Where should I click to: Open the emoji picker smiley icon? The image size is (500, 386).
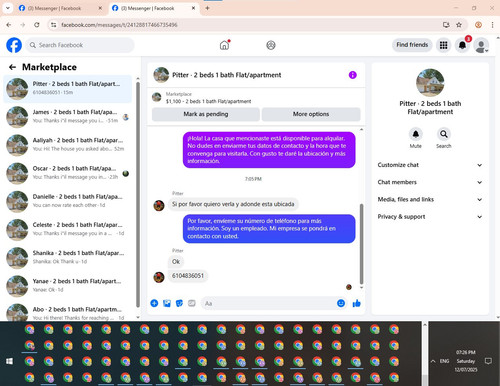(341, 303)
